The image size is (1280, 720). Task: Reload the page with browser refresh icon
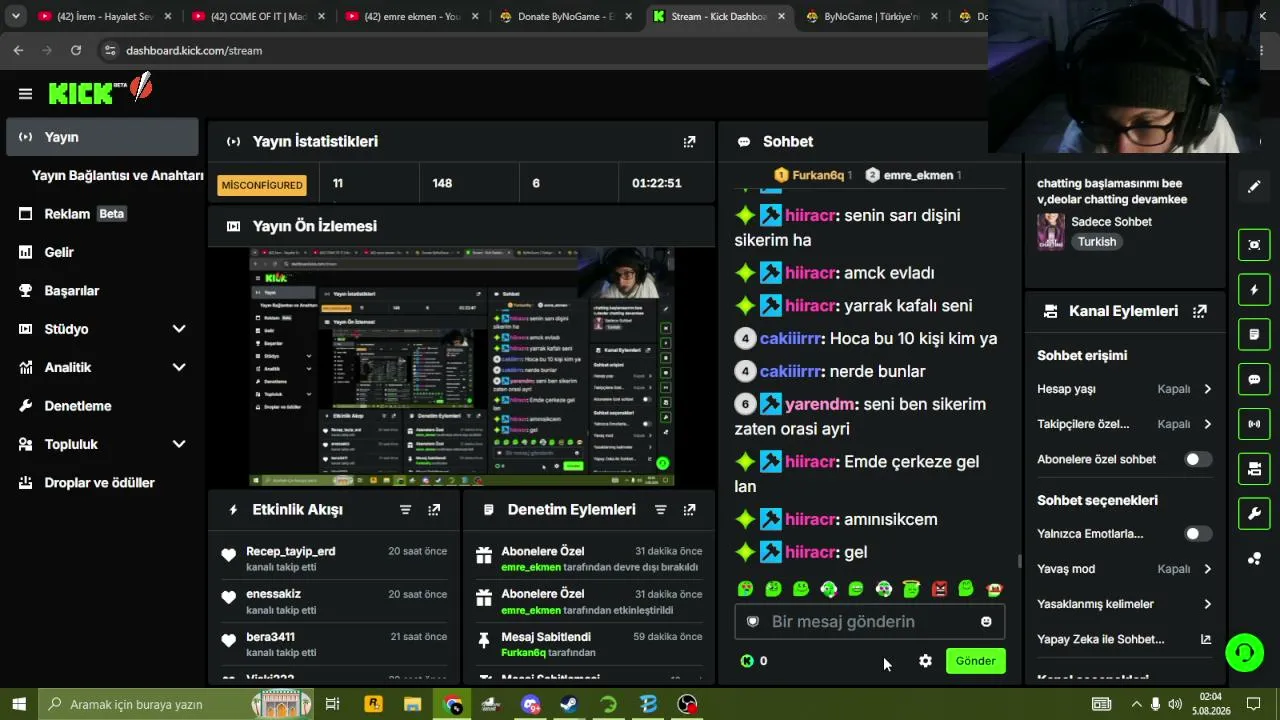click(76, 50)
